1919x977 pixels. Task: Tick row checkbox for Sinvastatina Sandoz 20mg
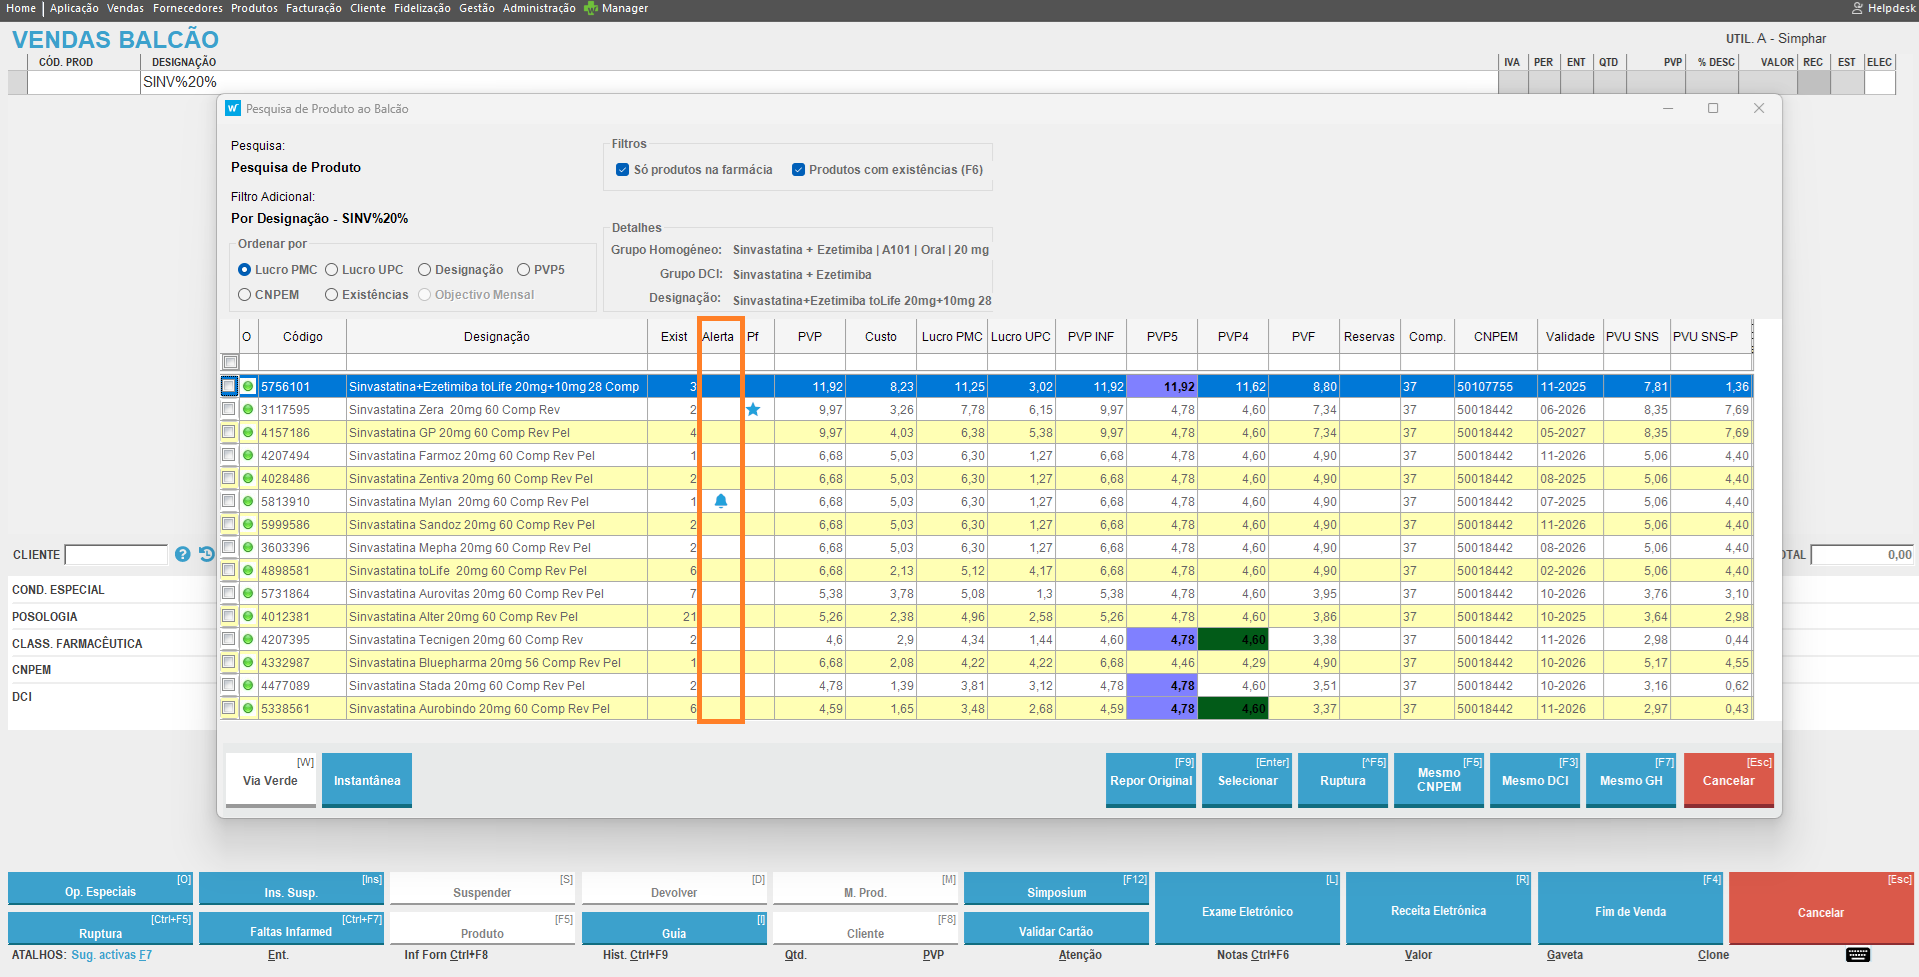(229, 524)
